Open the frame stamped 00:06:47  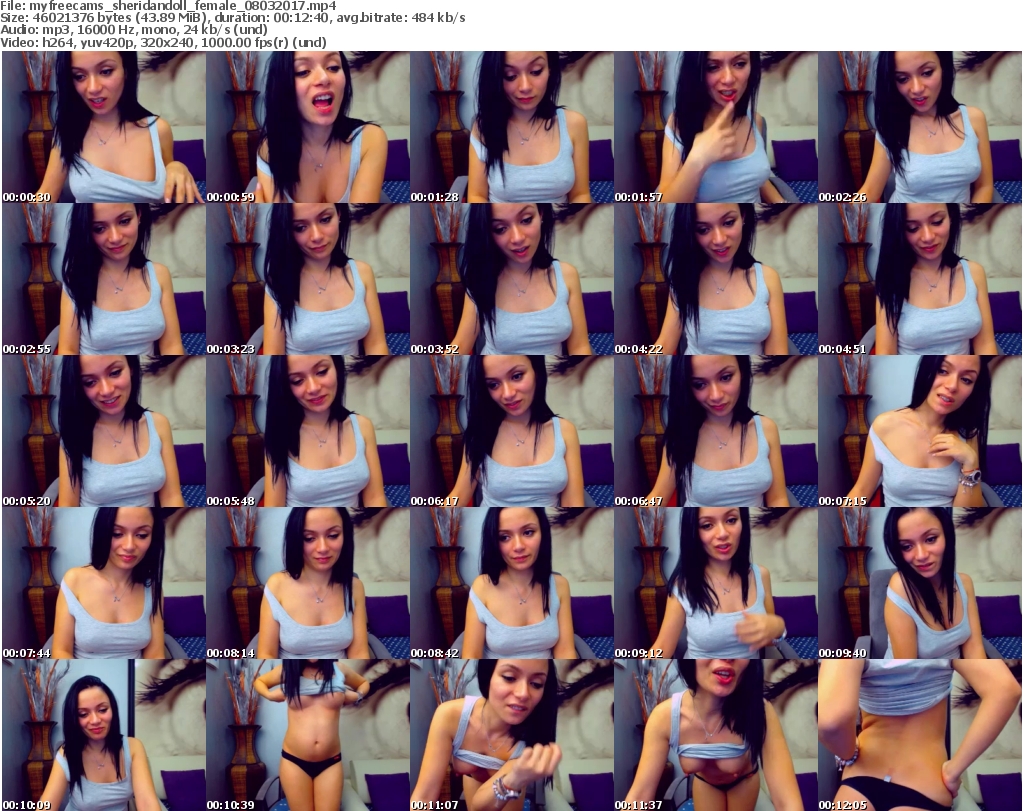tap(716, 431)
